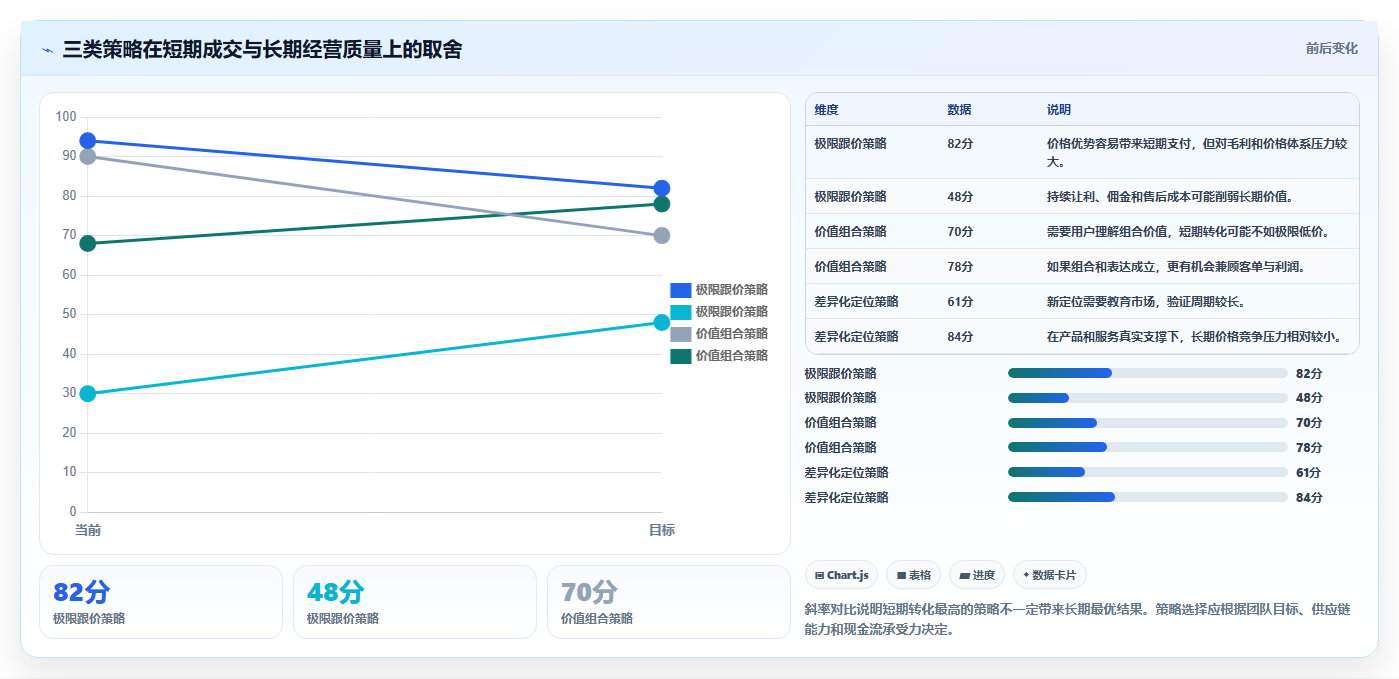Click the 61分 cell in the table
Screen dimensions: 1399x679
point(959,302)
